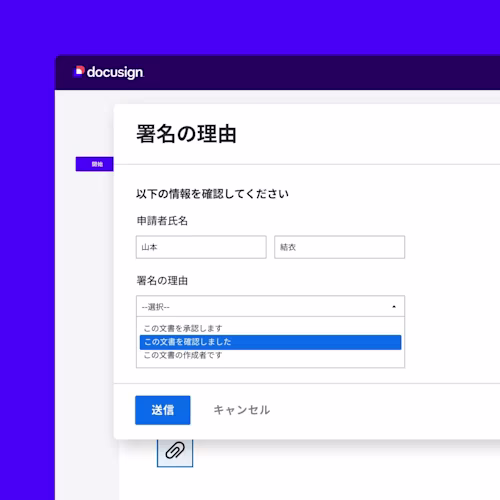Screen dimensions: 500x500
Task: Click the given name field containing 結衣
Action: coord(339,247)
